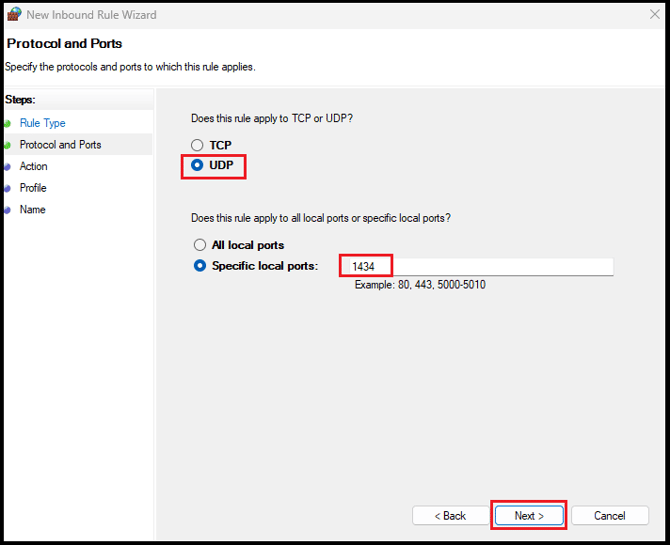The image size is (670, 545).
Task: Select Protocol and Ports step in sidebar
Action: click(60, 145)
